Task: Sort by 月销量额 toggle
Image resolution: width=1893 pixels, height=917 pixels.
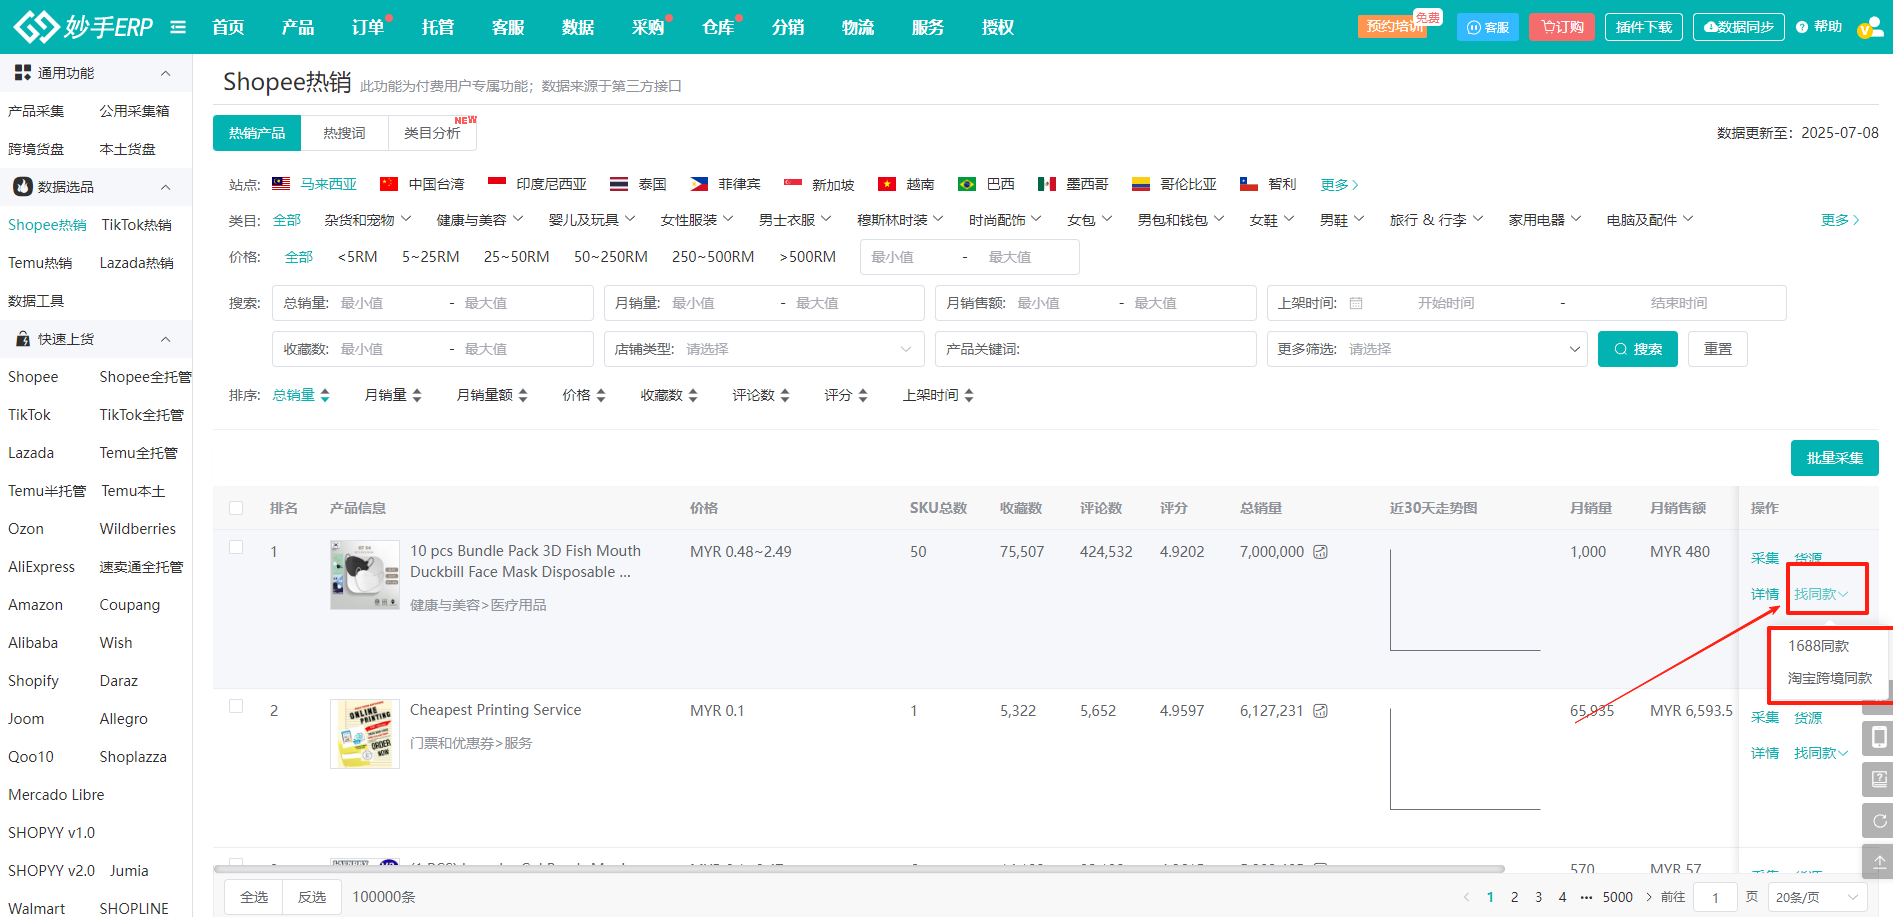Action: point(492,395)
